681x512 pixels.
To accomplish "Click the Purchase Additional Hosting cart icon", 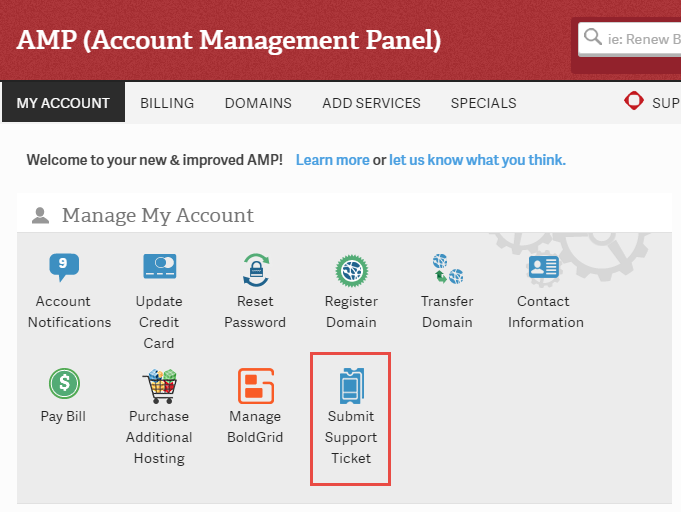I will point(159,386).
